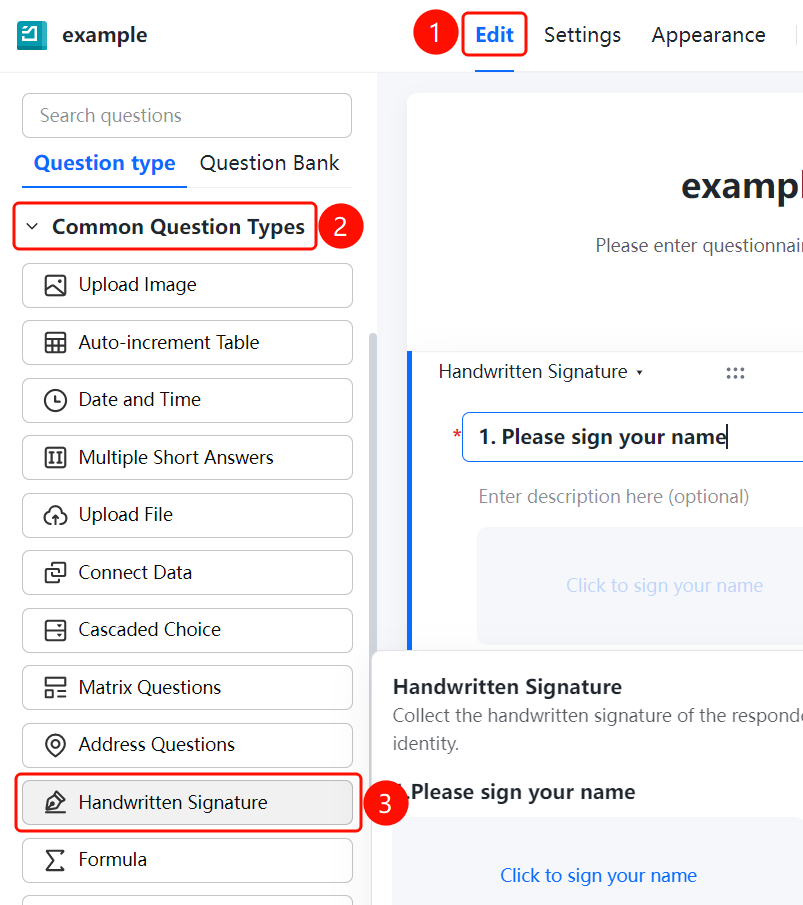Click the Formula sigma icon
Viewport: 803px width, 905px height.
[x=55, y=860]
